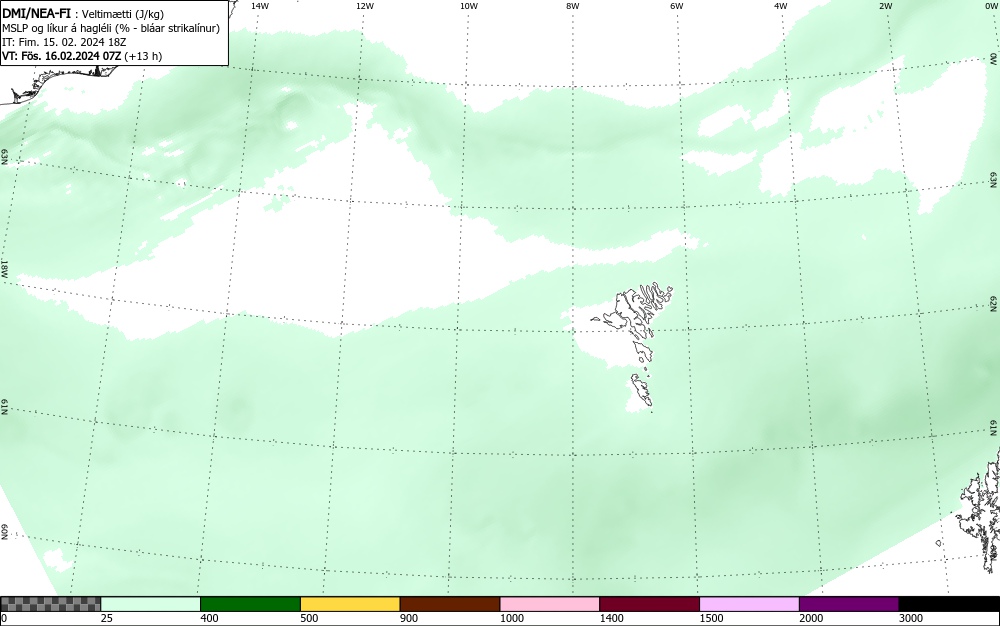Image resolution: width=1000 pixels, height=626 pixels.
Task: Pick the lavender 1500–2000 legend swatch
Action: (x=749, y=604)
